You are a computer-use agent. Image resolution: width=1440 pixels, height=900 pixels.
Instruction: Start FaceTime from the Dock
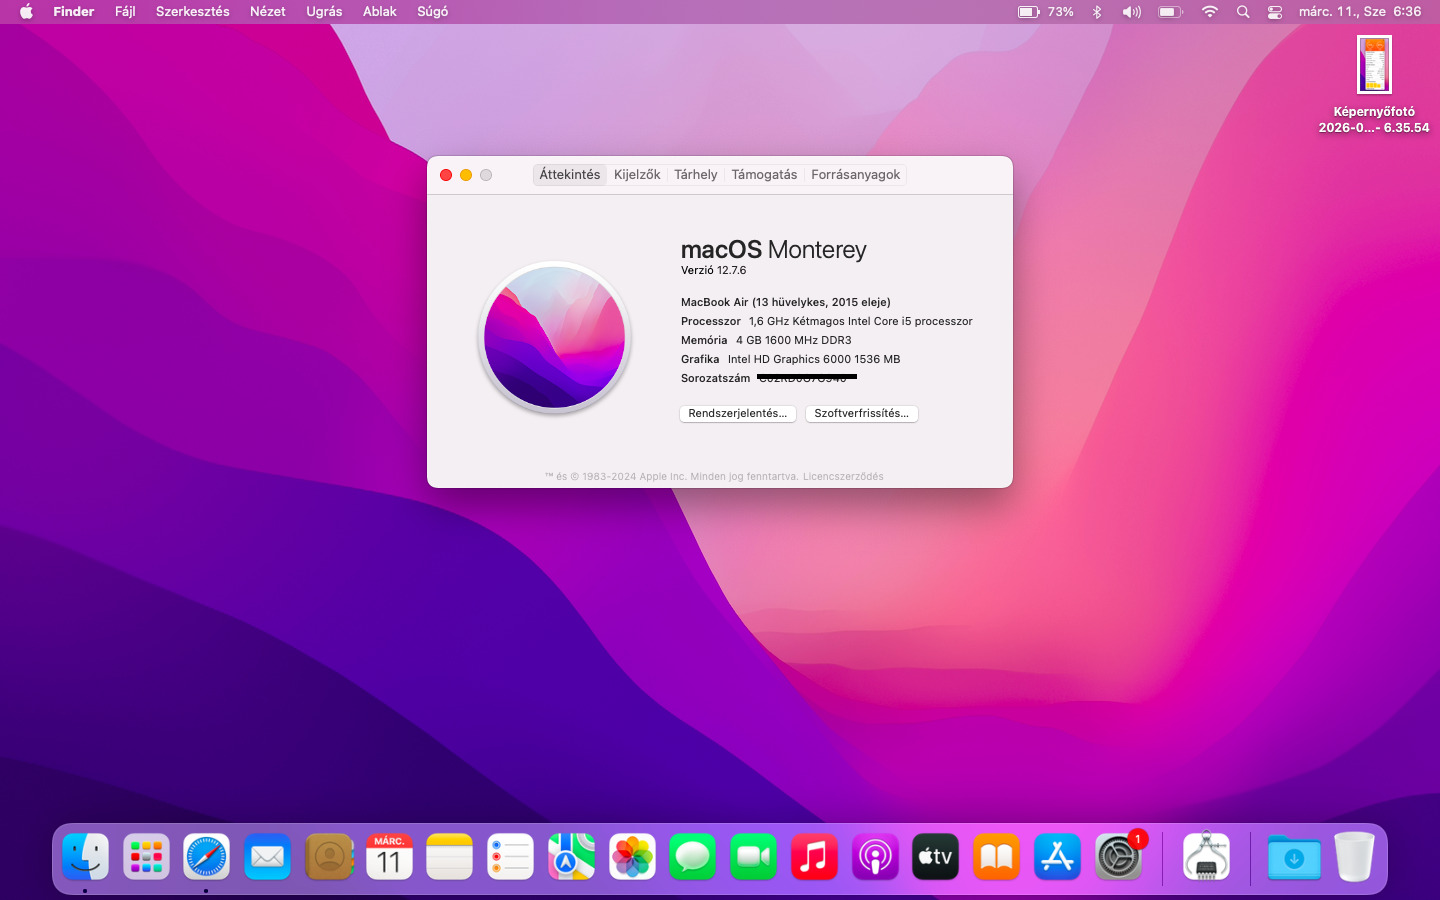point(754,857)
